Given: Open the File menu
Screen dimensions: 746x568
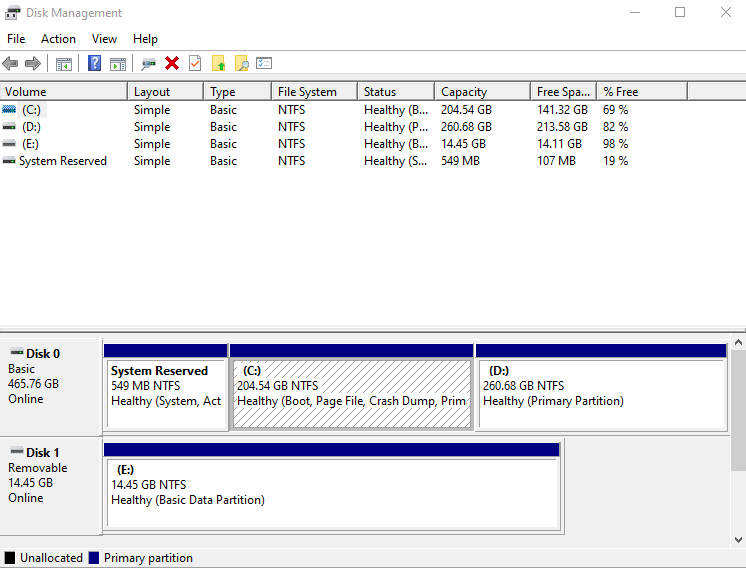Looking at the screenshot, I should click(x=16, y=39).
